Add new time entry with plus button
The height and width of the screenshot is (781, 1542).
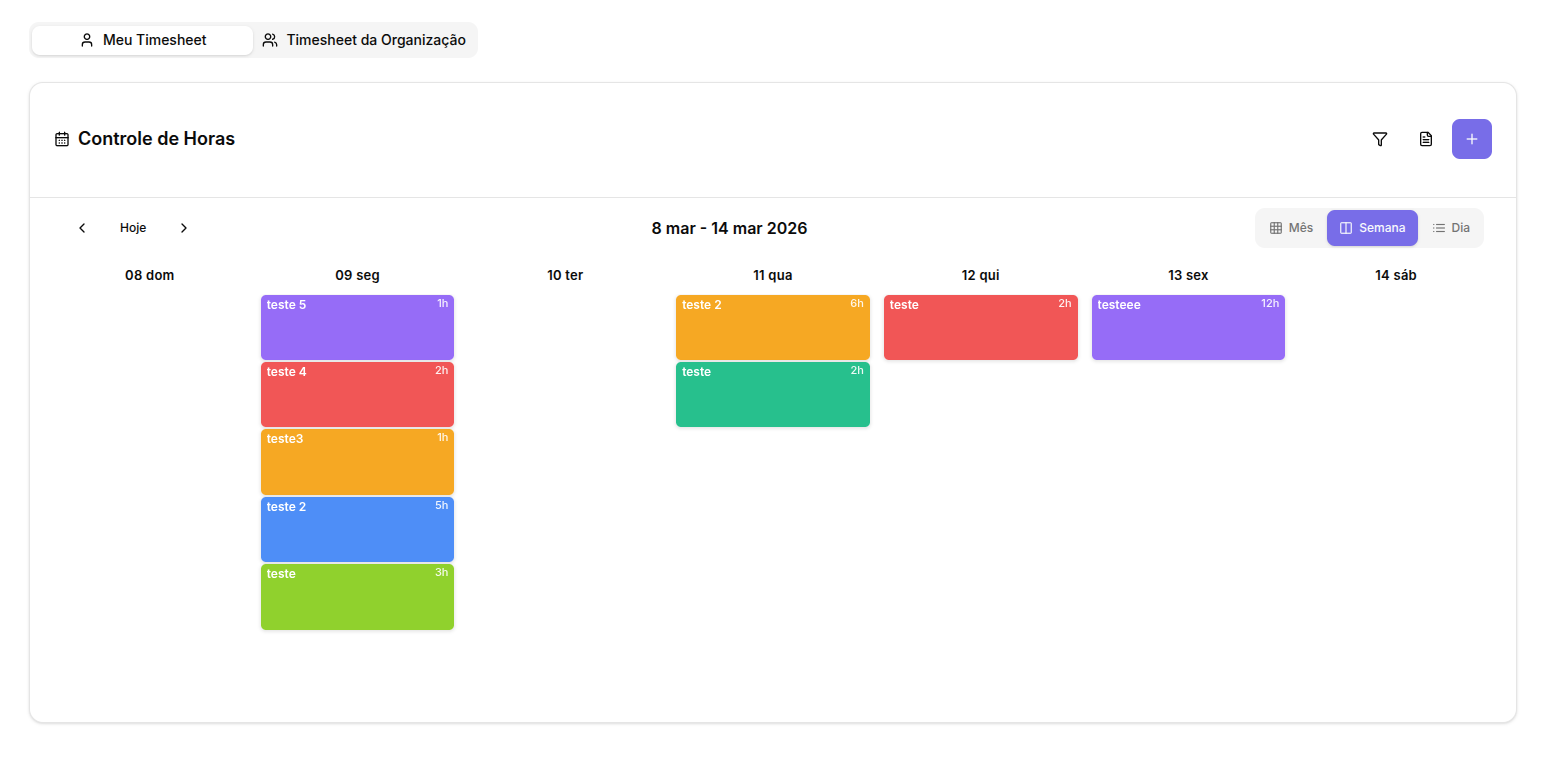pos(1471,139)
